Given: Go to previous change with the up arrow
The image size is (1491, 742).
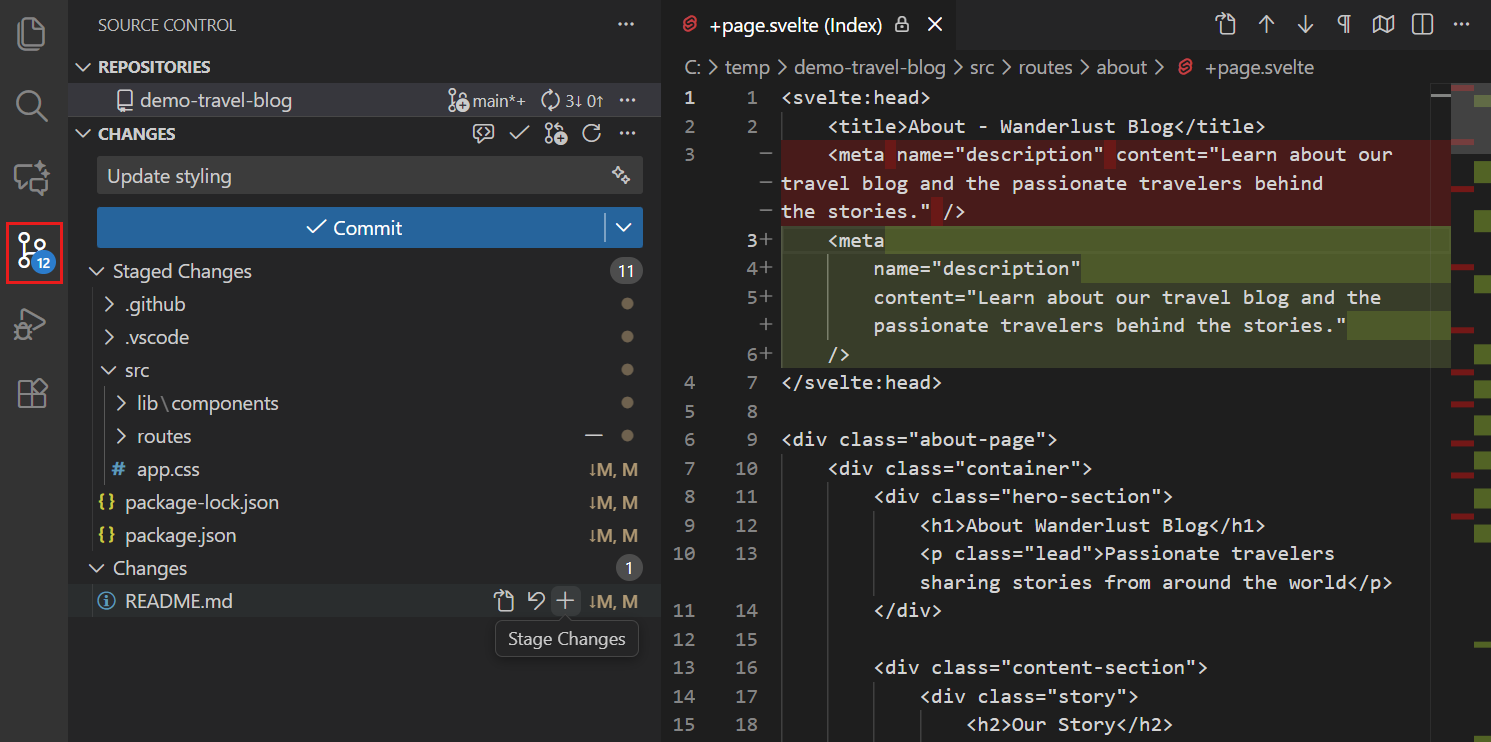Looking at the screenshot, I should pos(1267,24).
